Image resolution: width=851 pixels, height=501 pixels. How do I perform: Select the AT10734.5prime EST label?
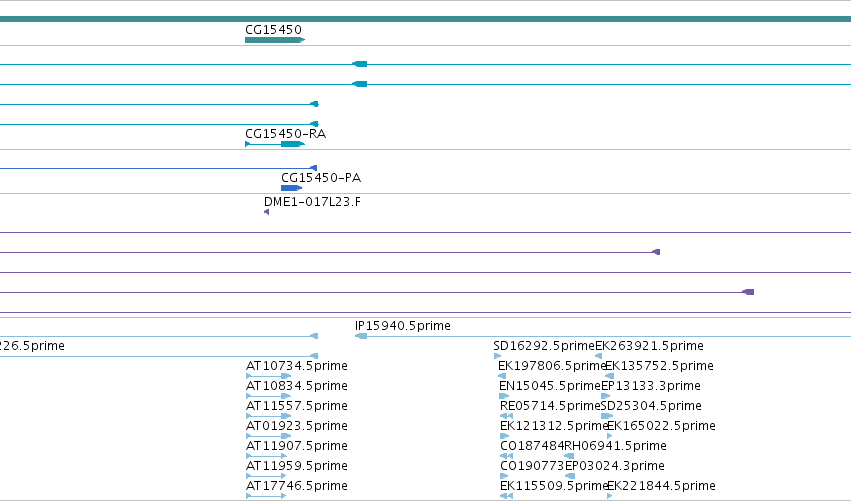click(297, 366)
